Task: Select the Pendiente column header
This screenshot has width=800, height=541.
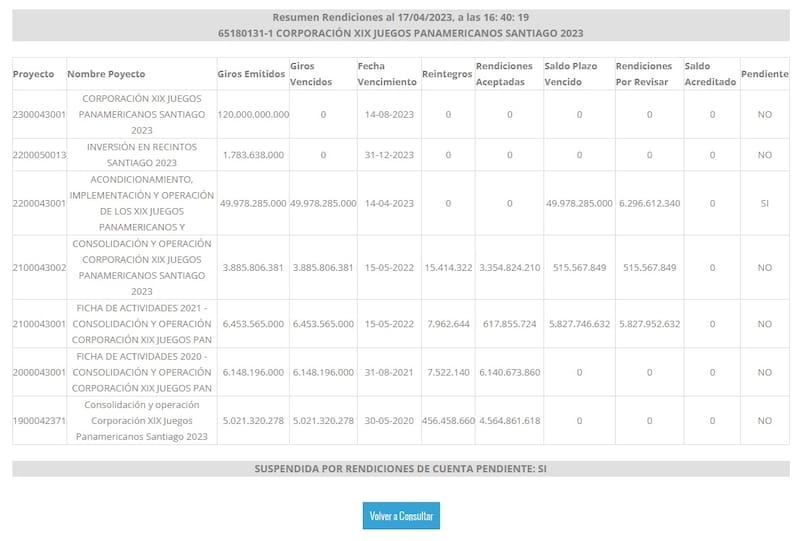Action: (765, 74)
